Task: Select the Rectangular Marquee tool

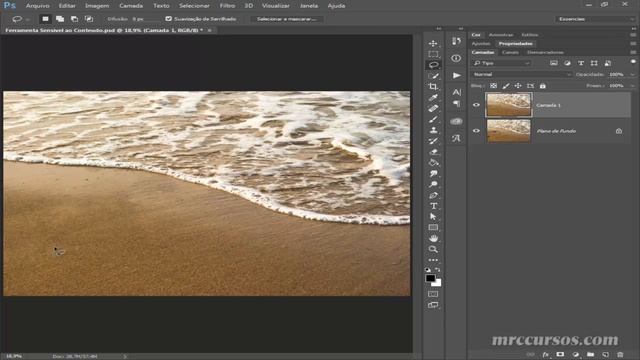Action: coord(433,54)
